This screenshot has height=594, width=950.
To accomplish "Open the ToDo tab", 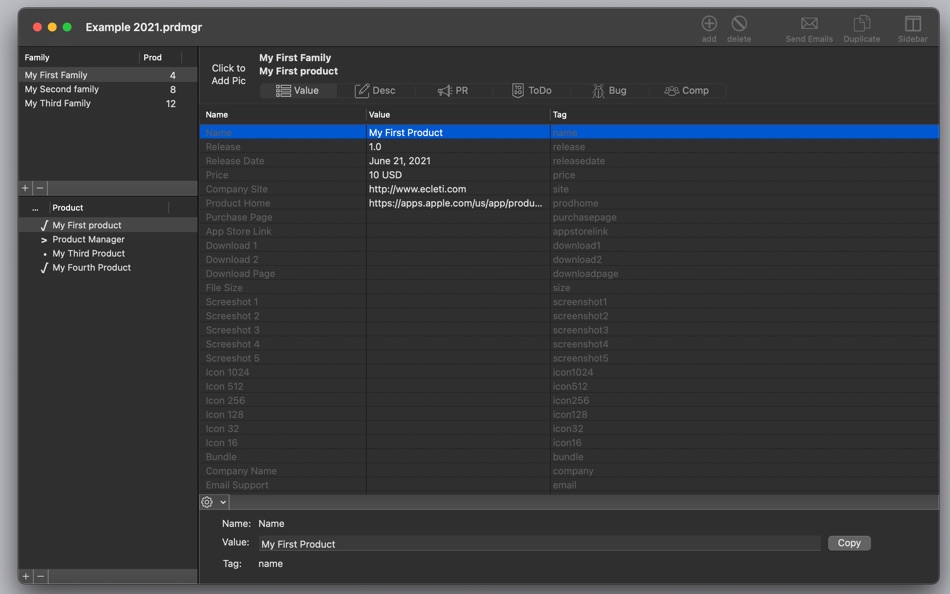I will (x=531, y=90).
